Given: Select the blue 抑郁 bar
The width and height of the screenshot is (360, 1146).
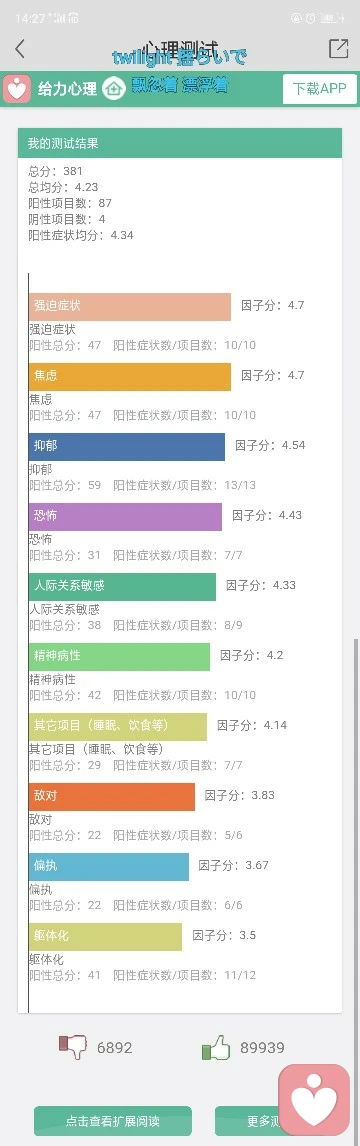Looking at the screenshot, I should (x=127, y=447).
